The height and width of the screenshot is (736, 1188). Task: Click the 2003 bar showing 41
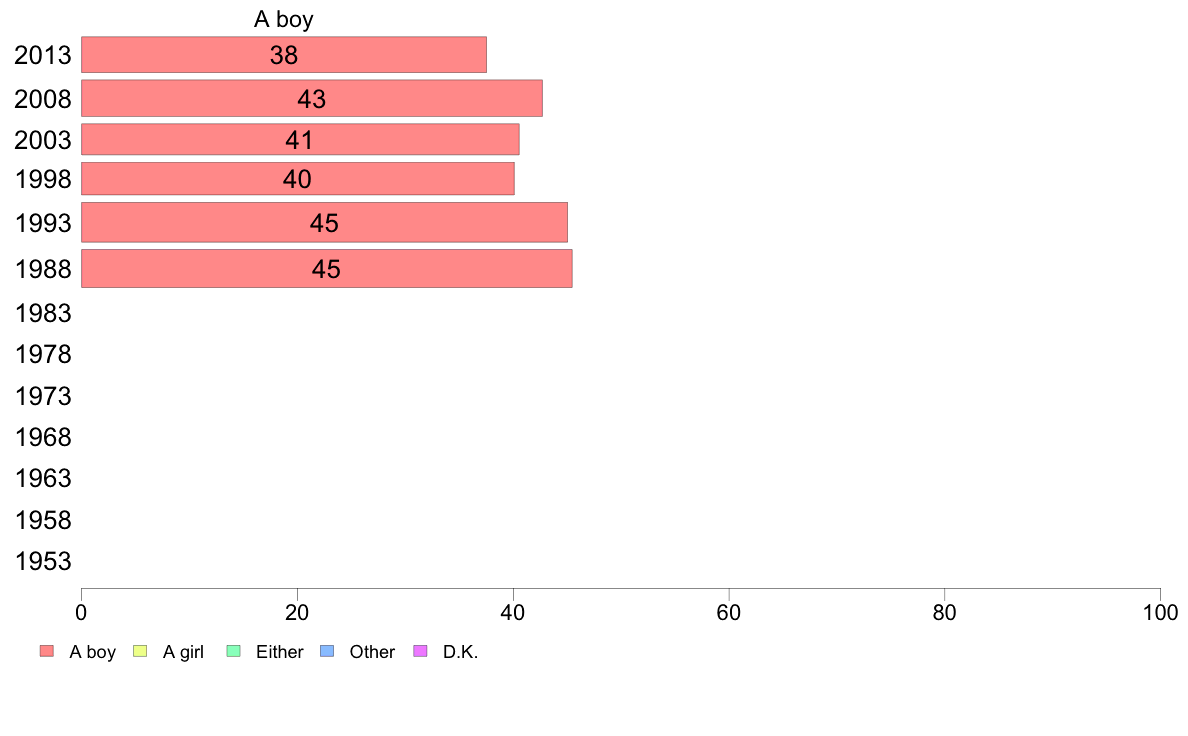coord(299,139)
